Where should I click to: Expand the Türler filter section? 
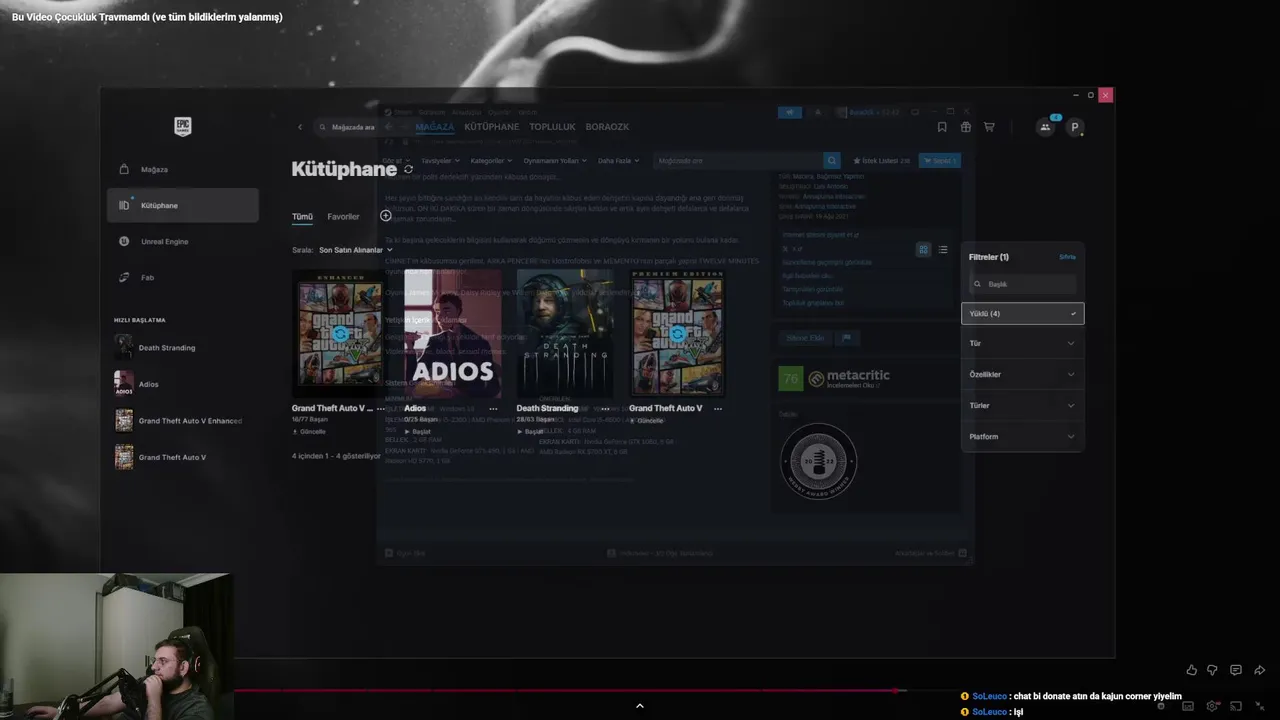coord(1022,405)
